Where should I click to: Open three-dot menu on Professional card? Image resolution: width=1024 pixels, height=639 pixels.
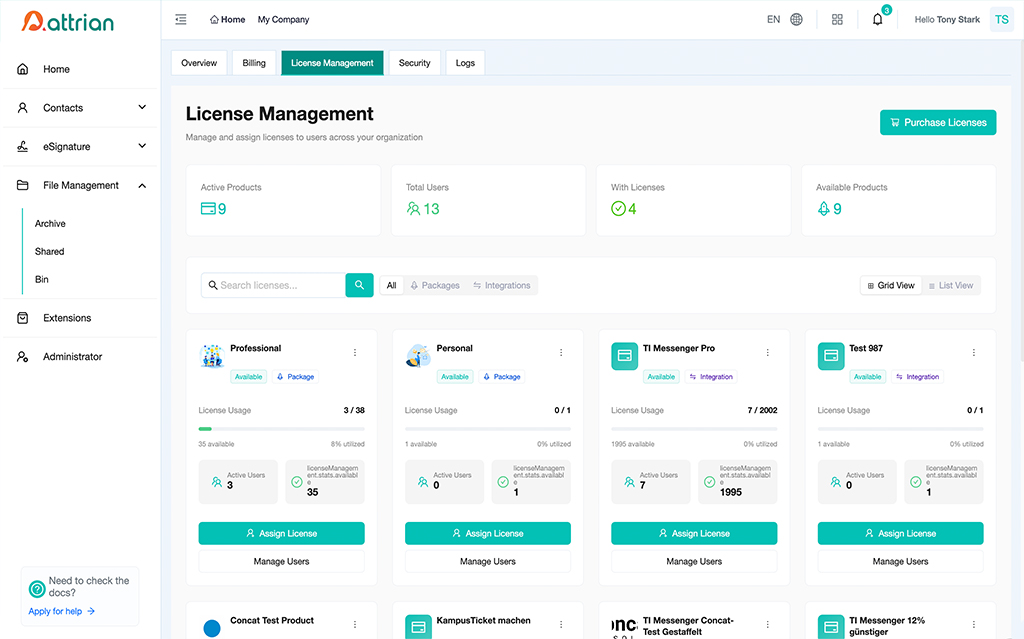(x=355, y=352)
